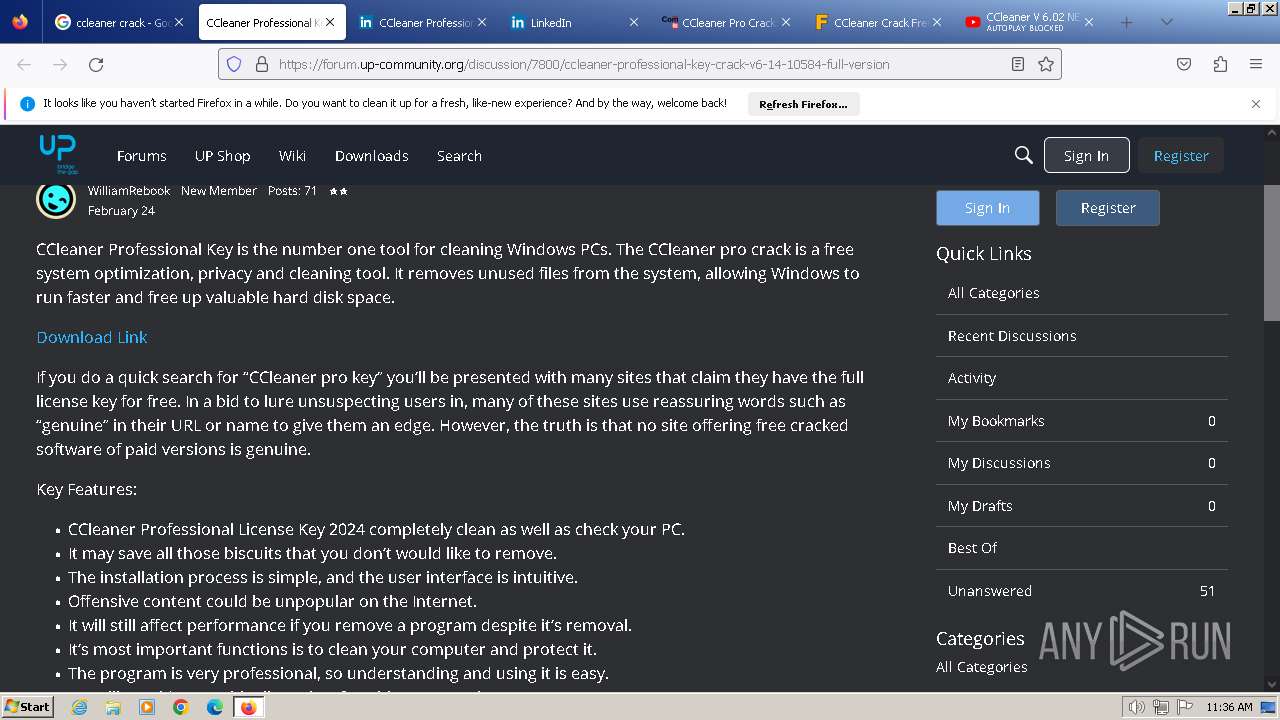Viewport: 1280px width, 720px height.
Task: Switch to the LinkedIn tab
Action: [x=574, y=22]
